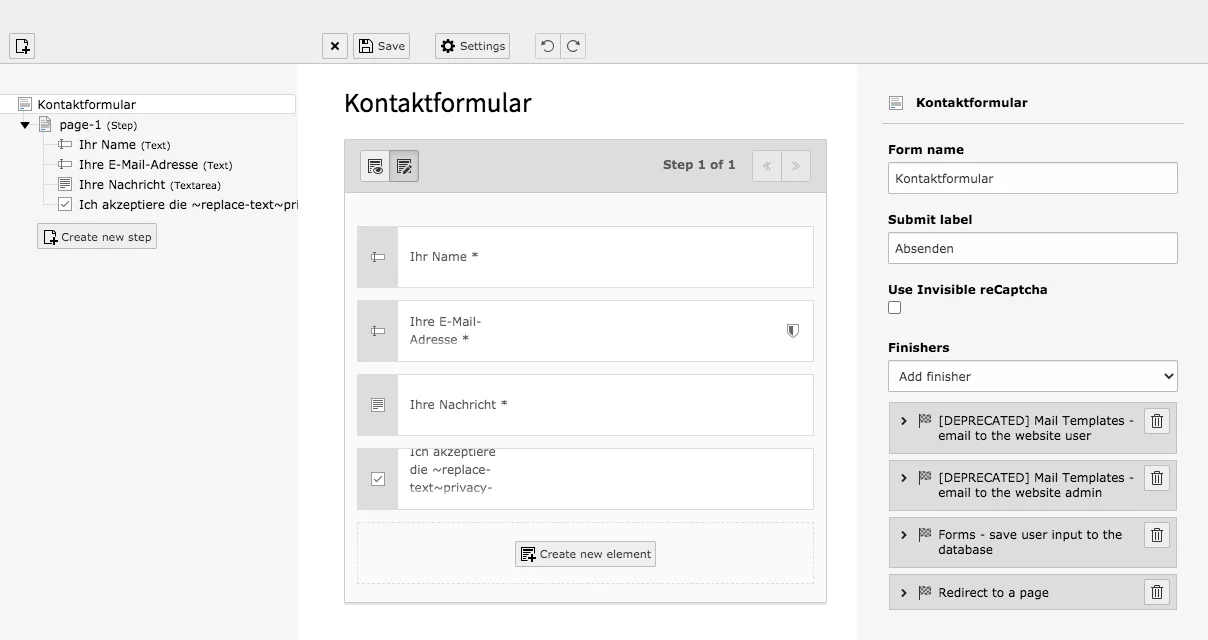
Task: Open form Settings
Action: pyautogui.click(x=471, y=45)
